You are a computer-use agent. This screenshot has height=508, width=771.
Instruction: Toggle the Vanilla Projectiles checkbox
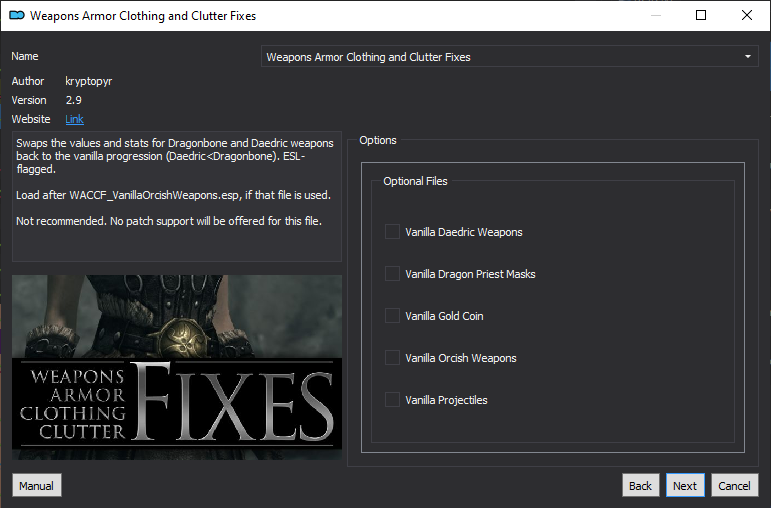pyautogui.click(x=392, y=400)
